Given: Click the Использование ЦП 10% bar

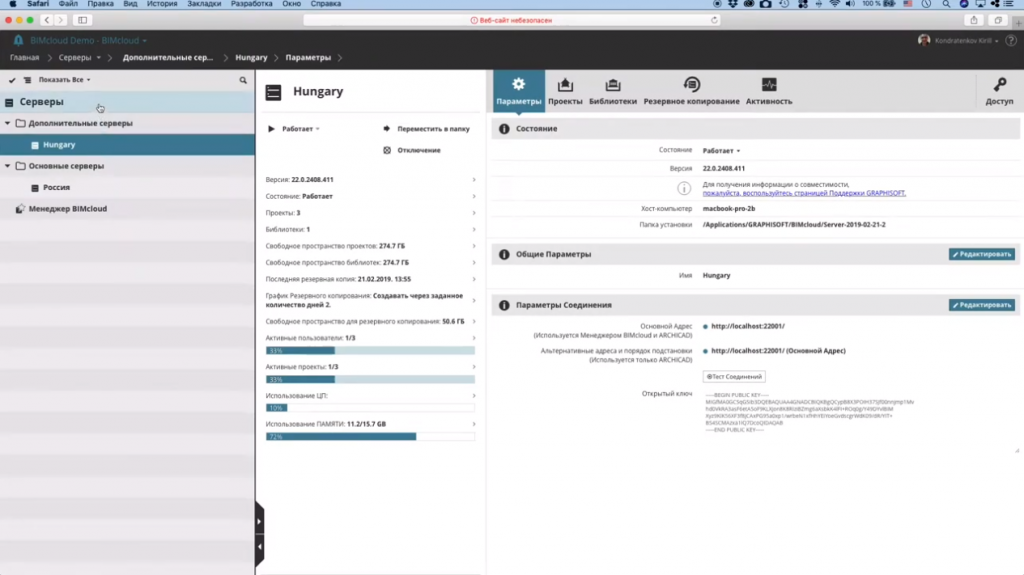Looking at the screenshot, I should tap(370, 408).
